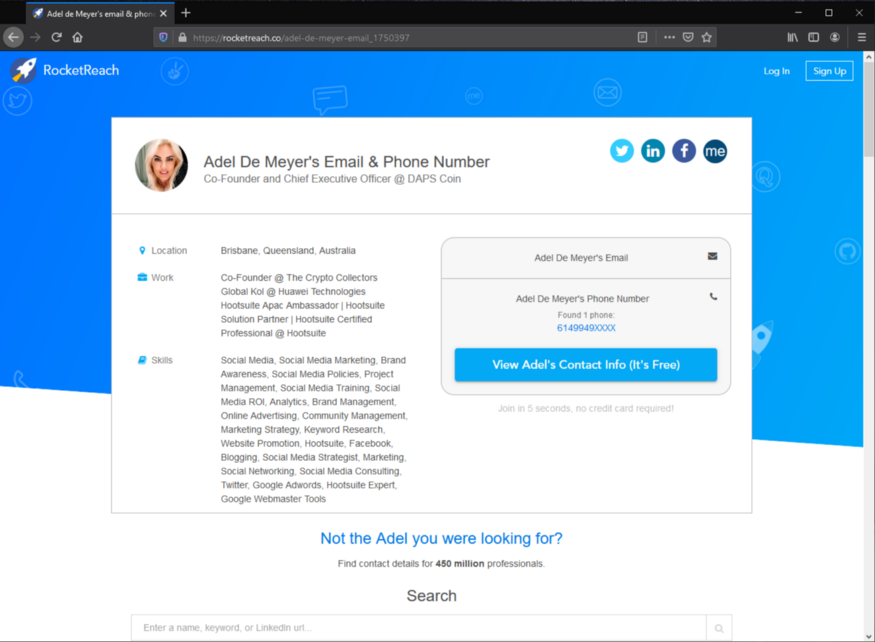This screenshot has width=875, height=642.
Task: Open Adel's LinkedIn profile icon
Action: (x=653, y=151)
